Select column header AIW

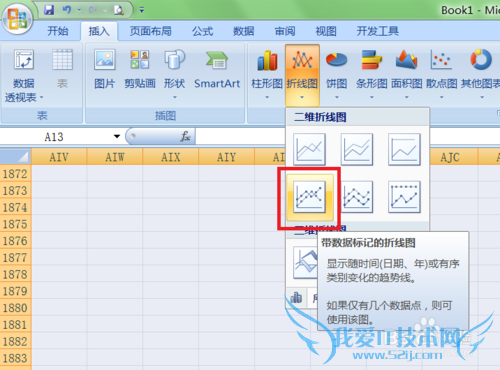click(x=115, y=157)
